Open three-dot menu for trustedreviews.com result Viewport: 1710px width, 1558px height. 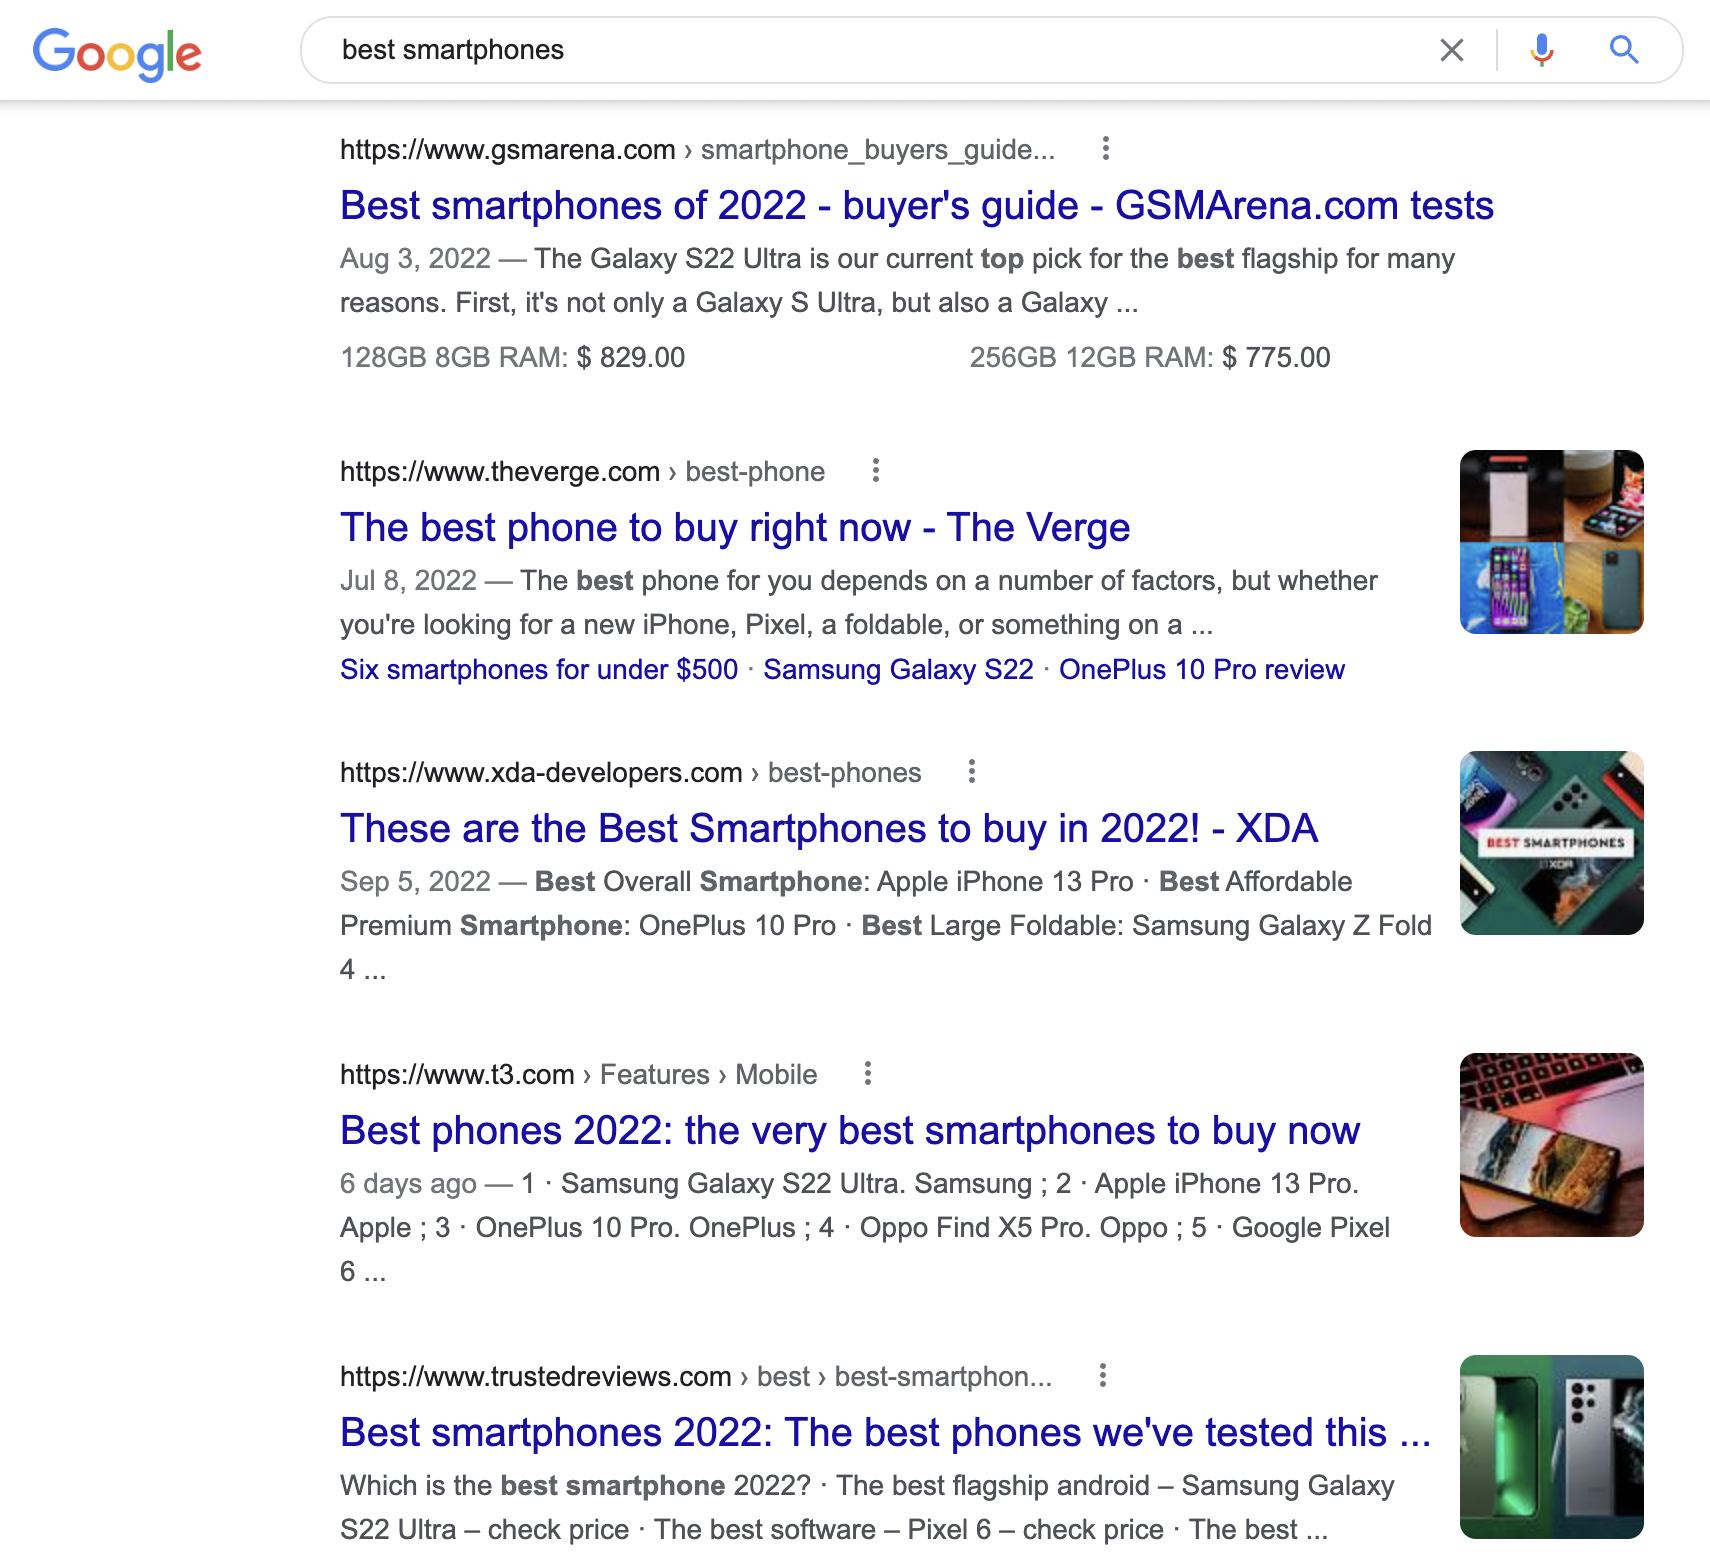point(1103,1376)
